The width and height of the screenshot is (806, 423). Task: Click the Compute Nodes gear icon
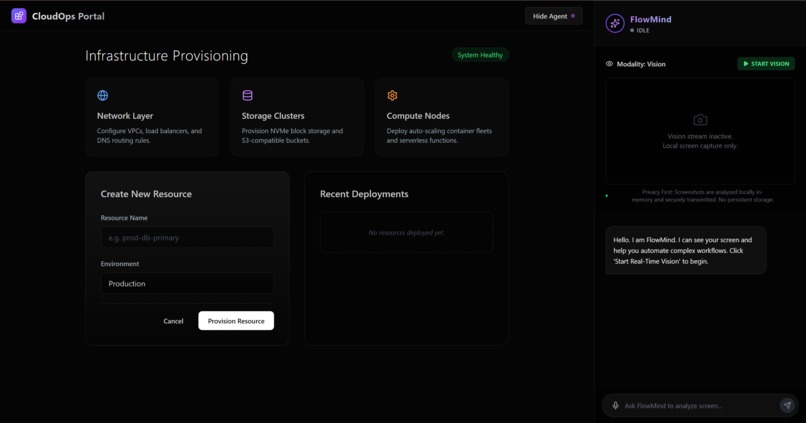click(392, 95)
